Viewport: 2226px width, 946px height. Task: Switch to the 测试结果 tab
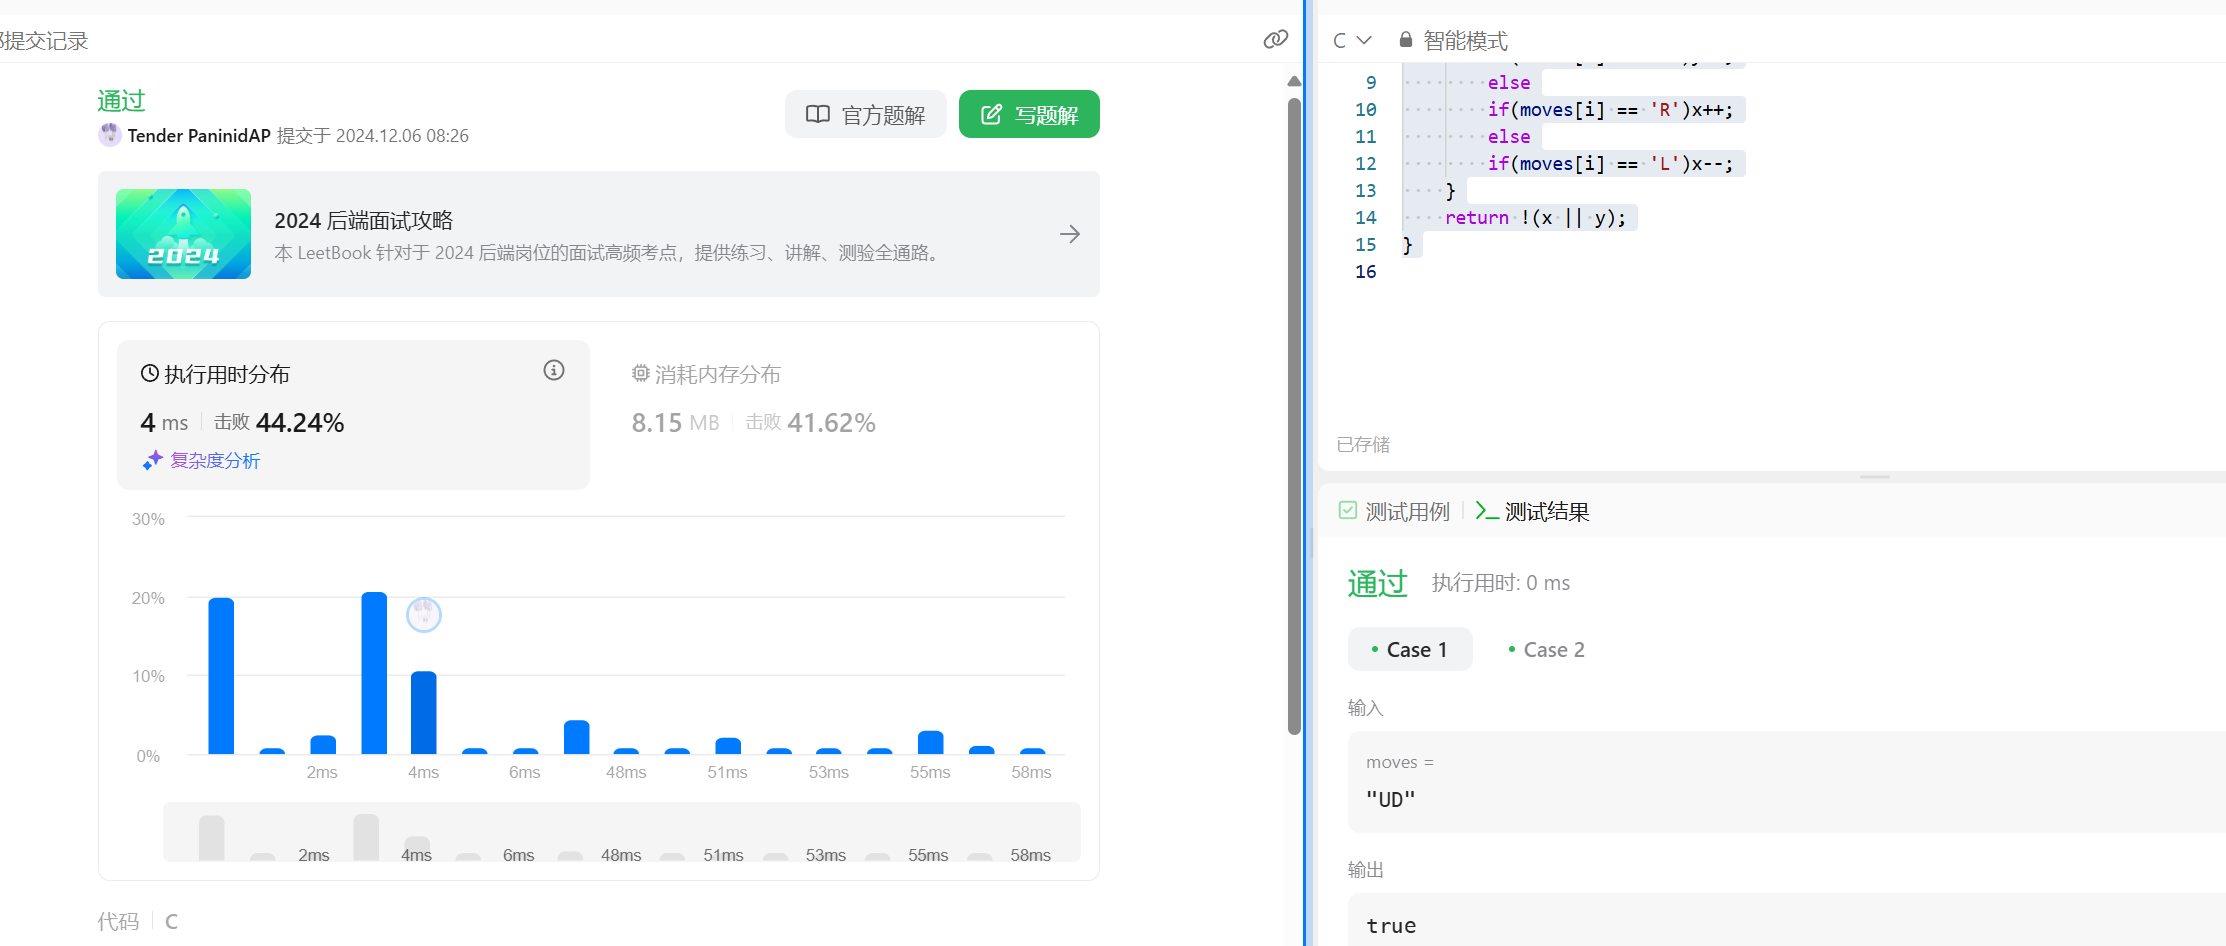[x=1533, y=512]
